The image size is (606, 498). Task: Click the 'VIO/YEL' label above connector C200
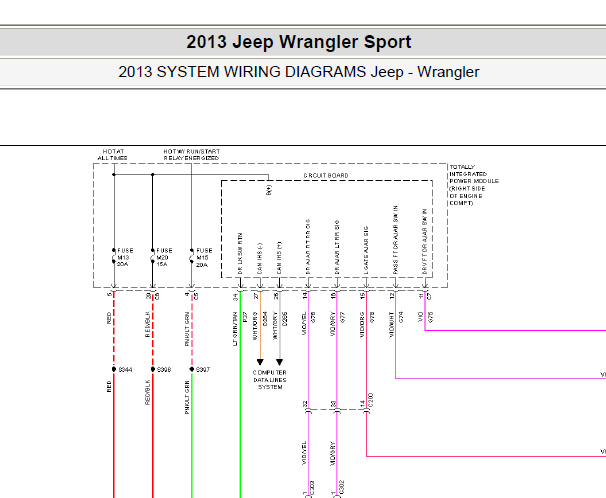click(304, 323)
